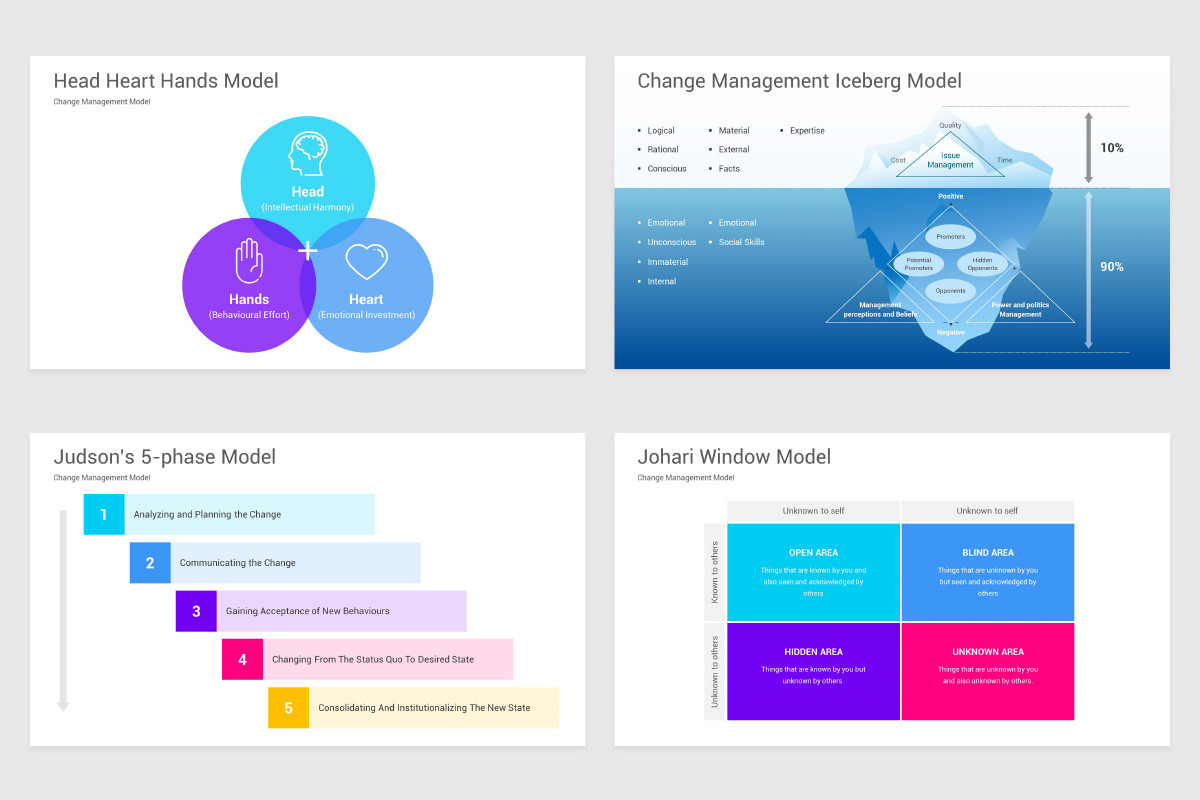Viewport: 1200px width, 800px height.
Task: Select "Communicating the Change" bar
Action: (x=296, y=563)
